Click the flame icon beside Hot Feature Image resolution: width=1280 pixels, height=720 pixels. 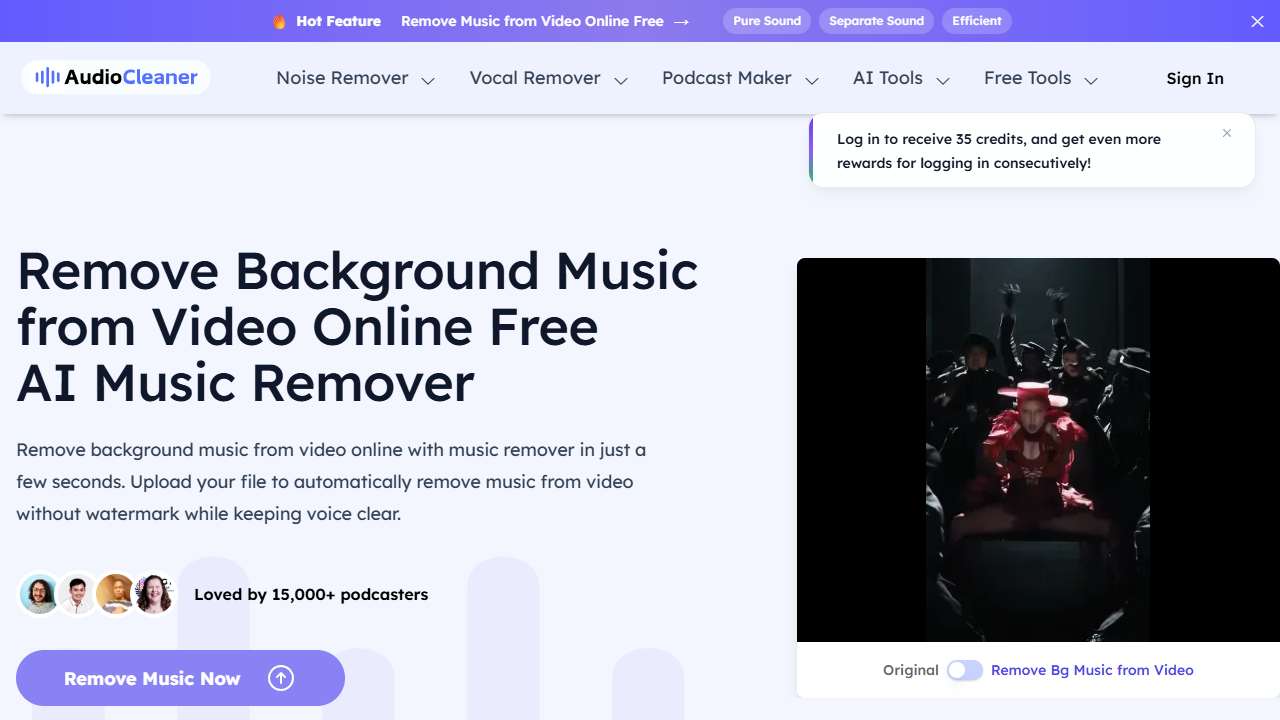pyautogui.click(x=278, y=20)
